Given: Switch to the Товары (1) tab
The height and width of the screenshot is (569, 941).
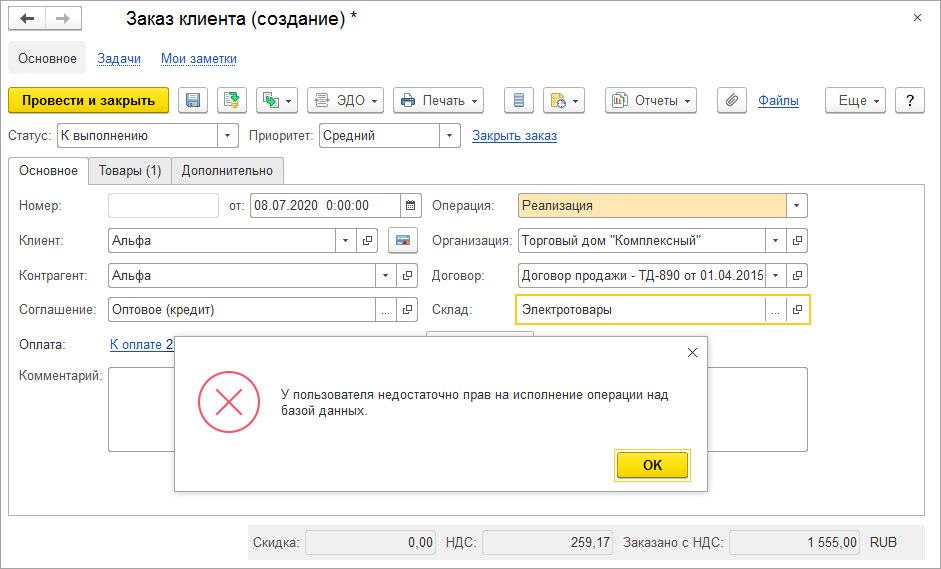Looking at the screenshot, I should point(130,171).
